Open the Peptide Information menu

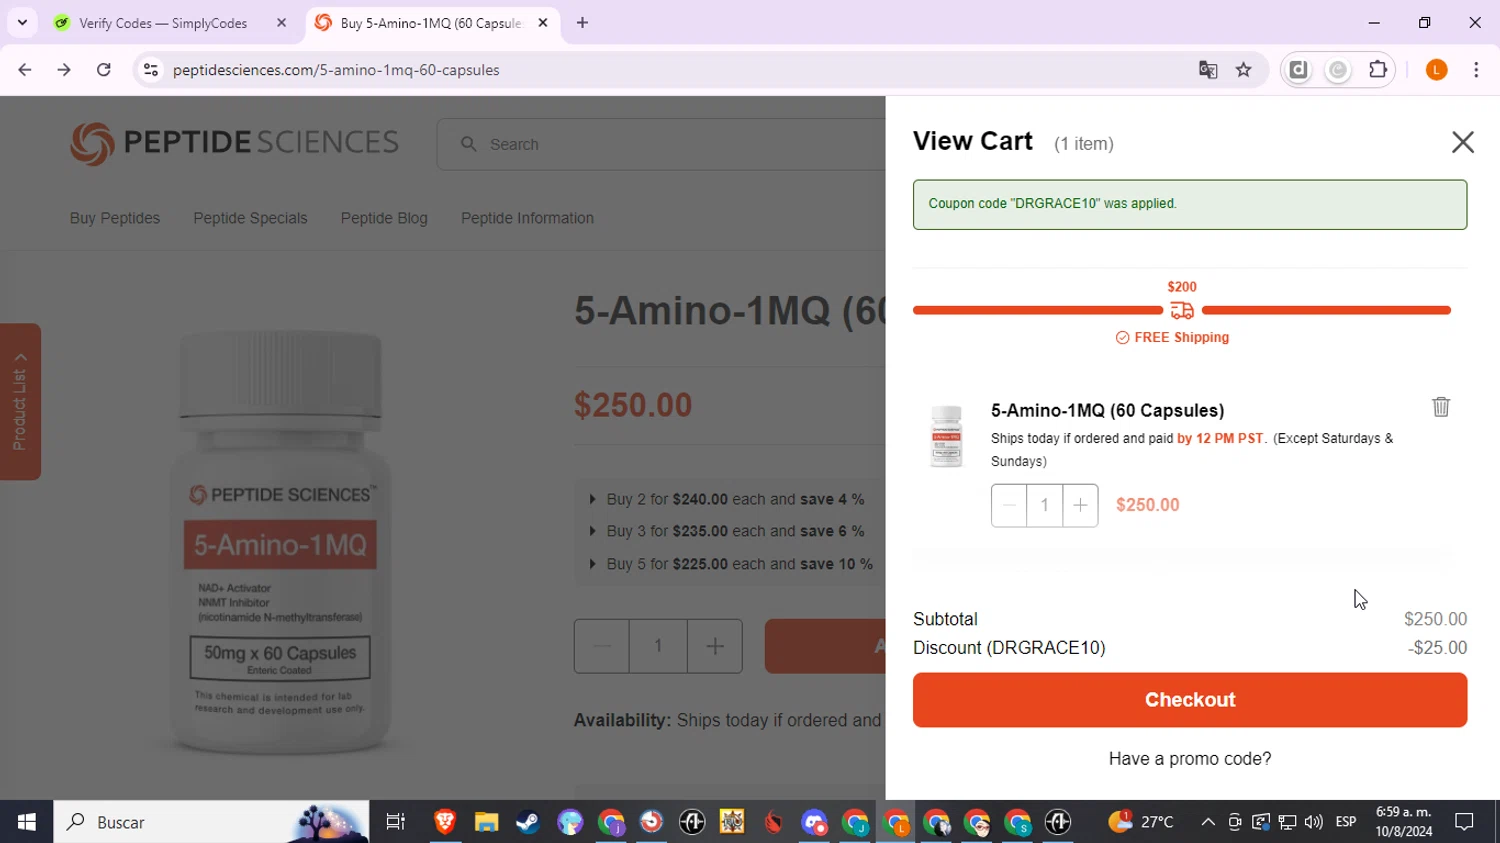pos(527,218)
